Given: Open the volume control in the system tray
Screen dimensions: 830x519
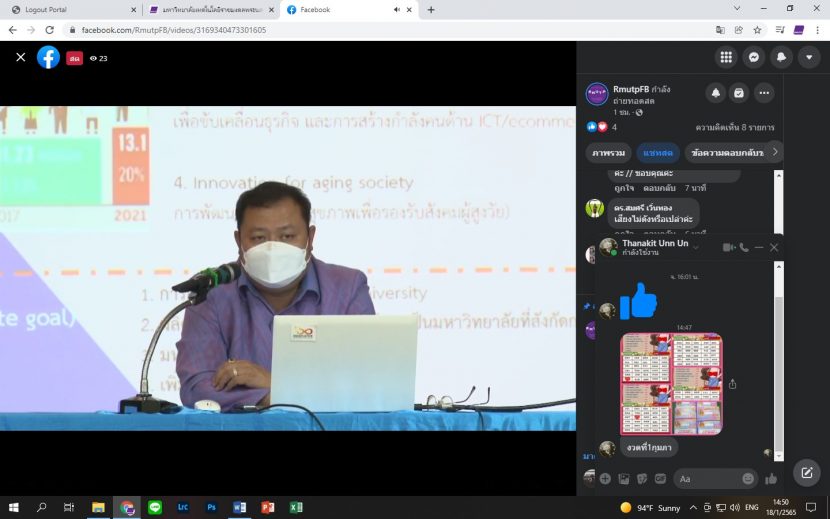Looking at the screenshot, I should (735, 507).
